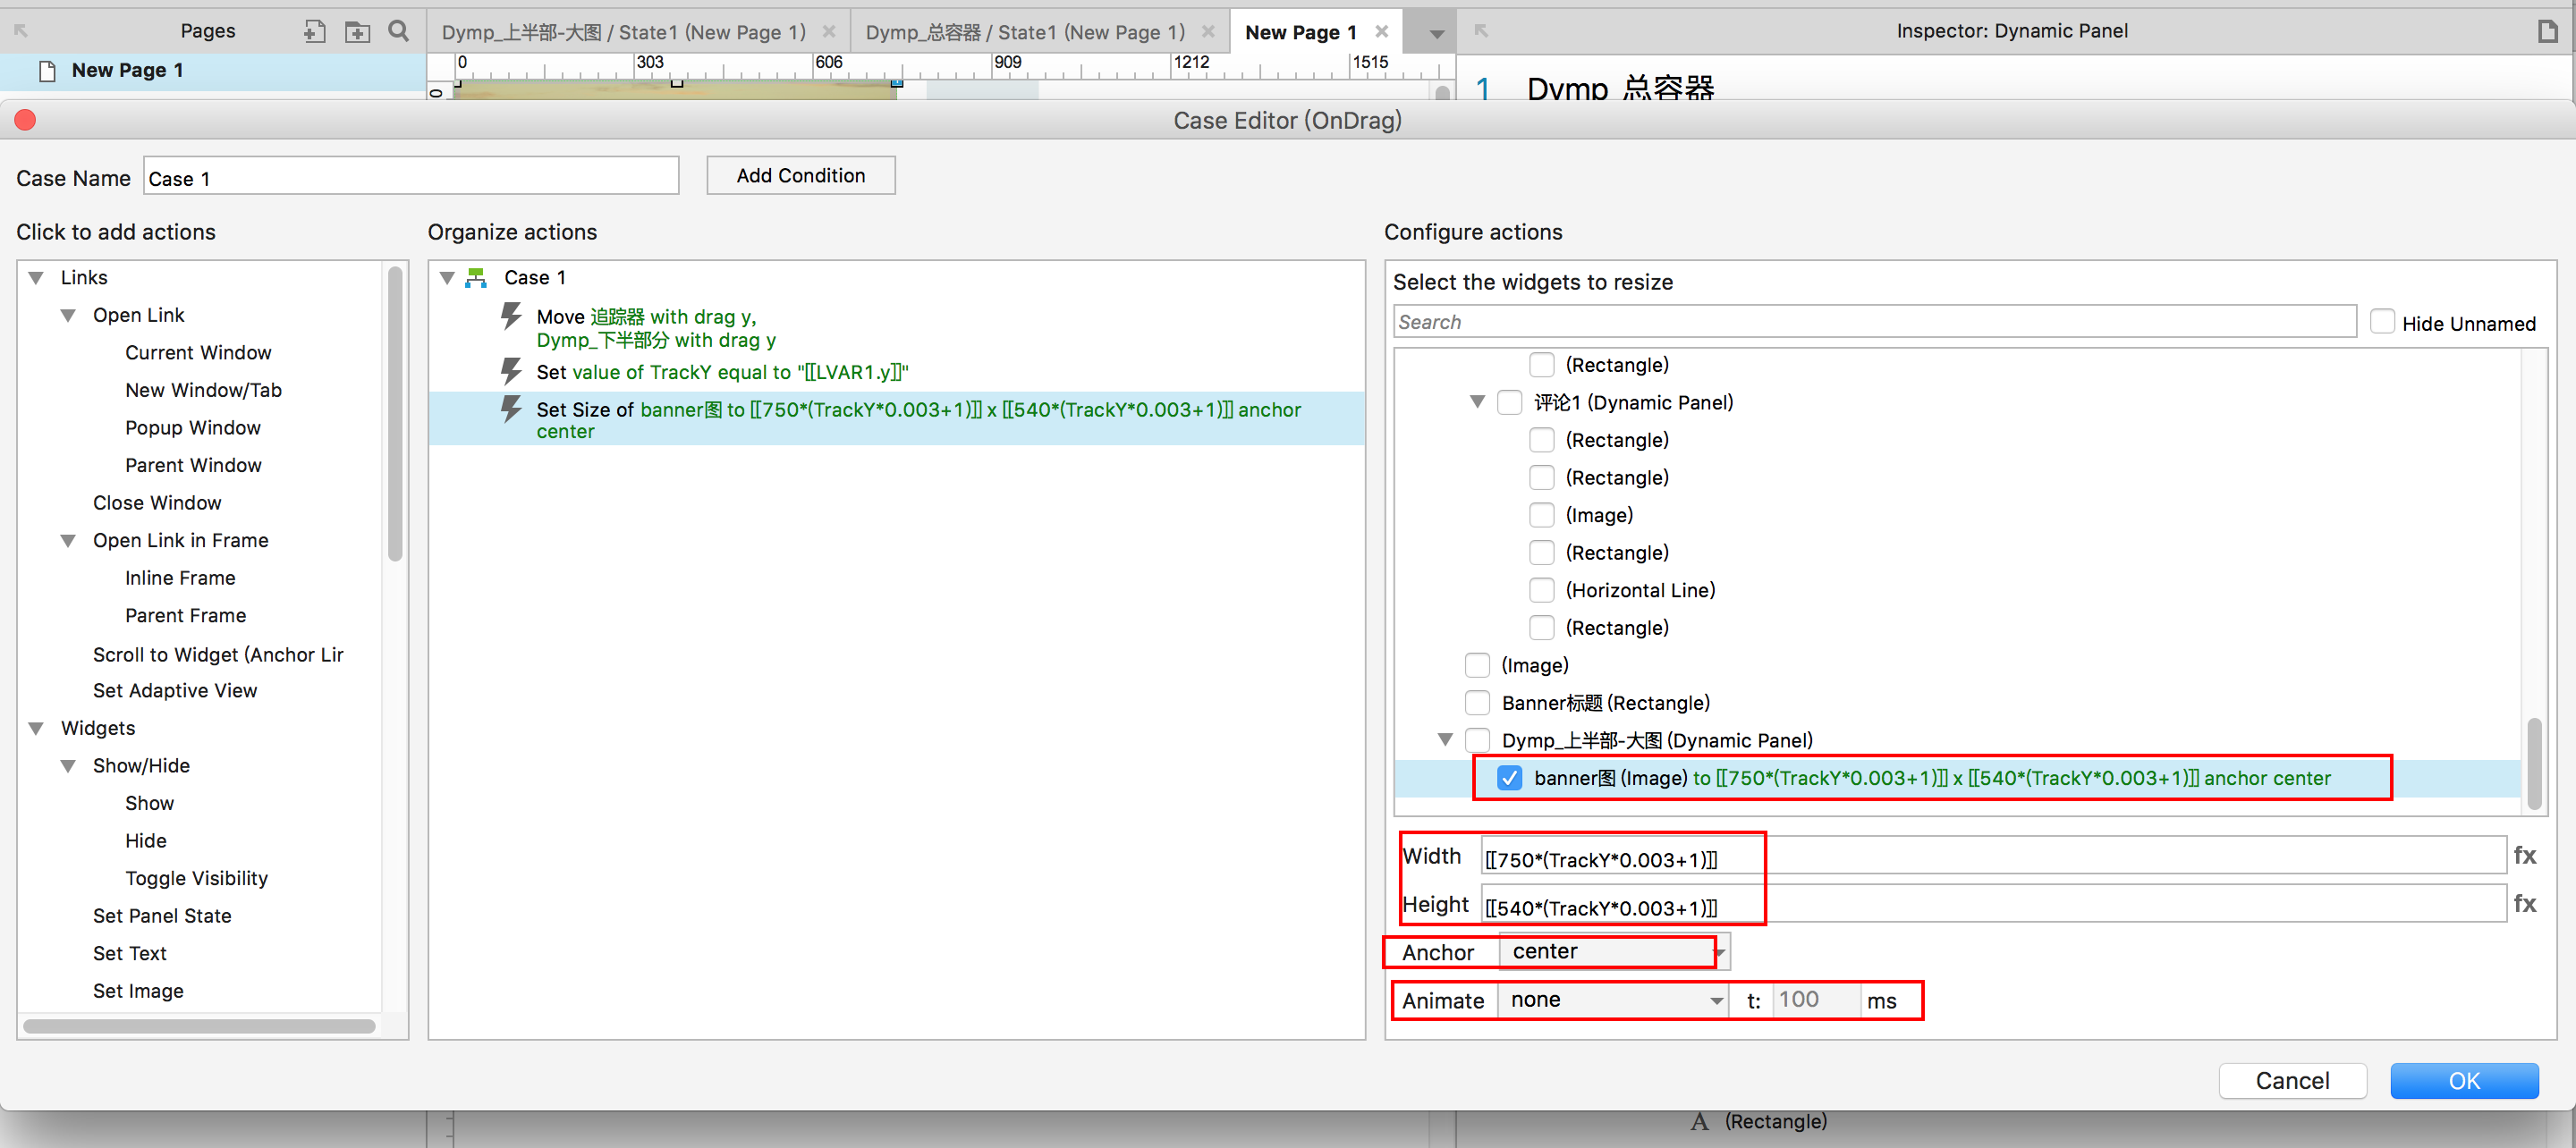Click the widget Search input field

point(1874,322)
